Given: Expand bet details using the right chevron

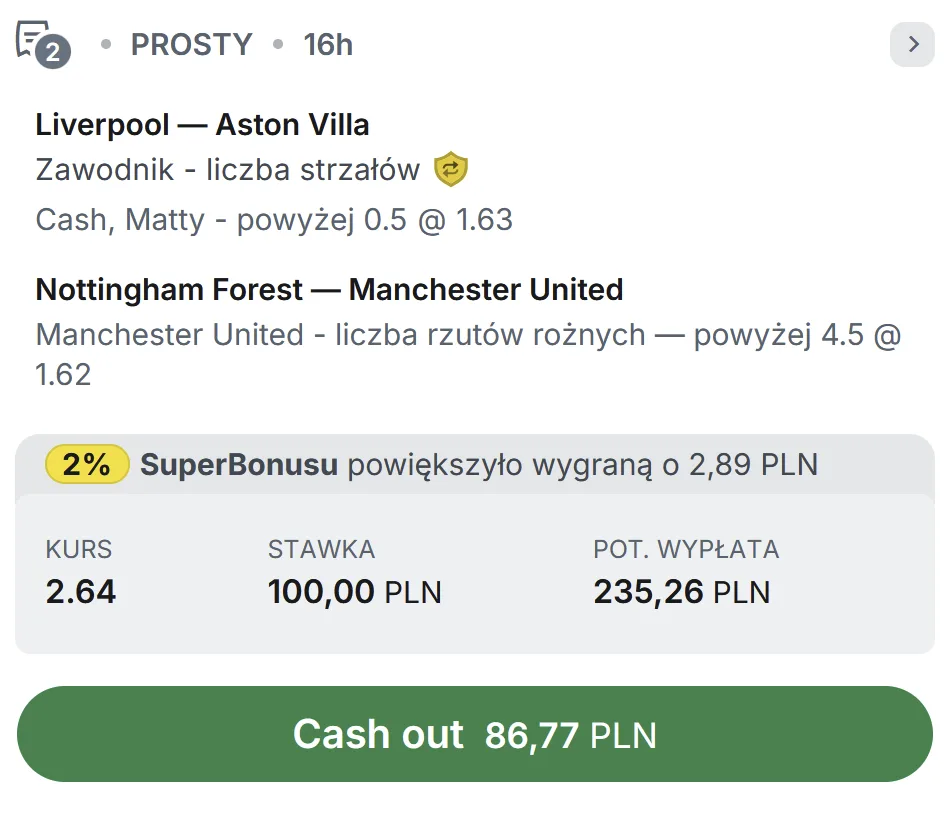Looking at the screenshot, I should 912,45.
